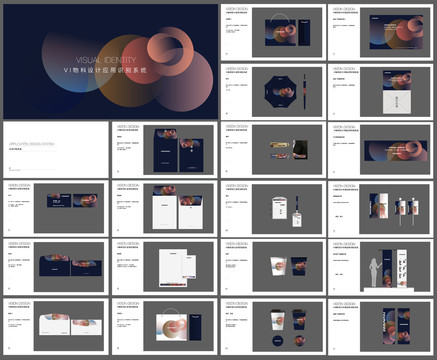The image size is (437, 360).
Task: Select the lidded coffee cups and coasters slide
Action: point(273,327)
